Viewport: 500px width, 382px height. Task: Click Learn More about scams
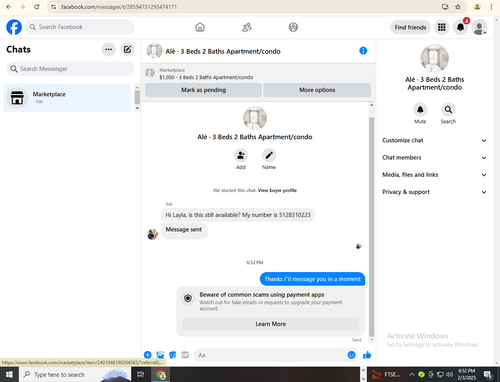tap(271, 324)
